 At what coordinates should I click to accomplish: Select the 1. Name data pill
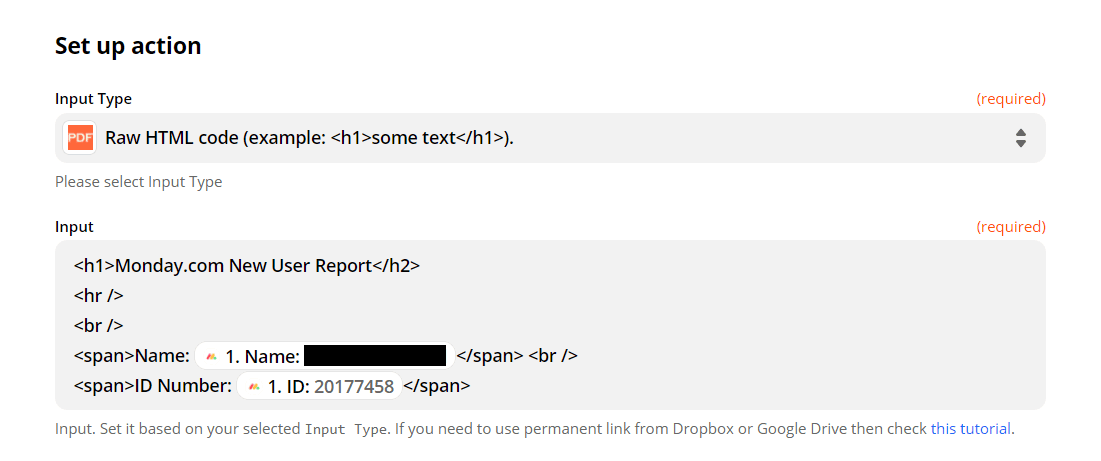pyautogui.click(x=324, y=356)
